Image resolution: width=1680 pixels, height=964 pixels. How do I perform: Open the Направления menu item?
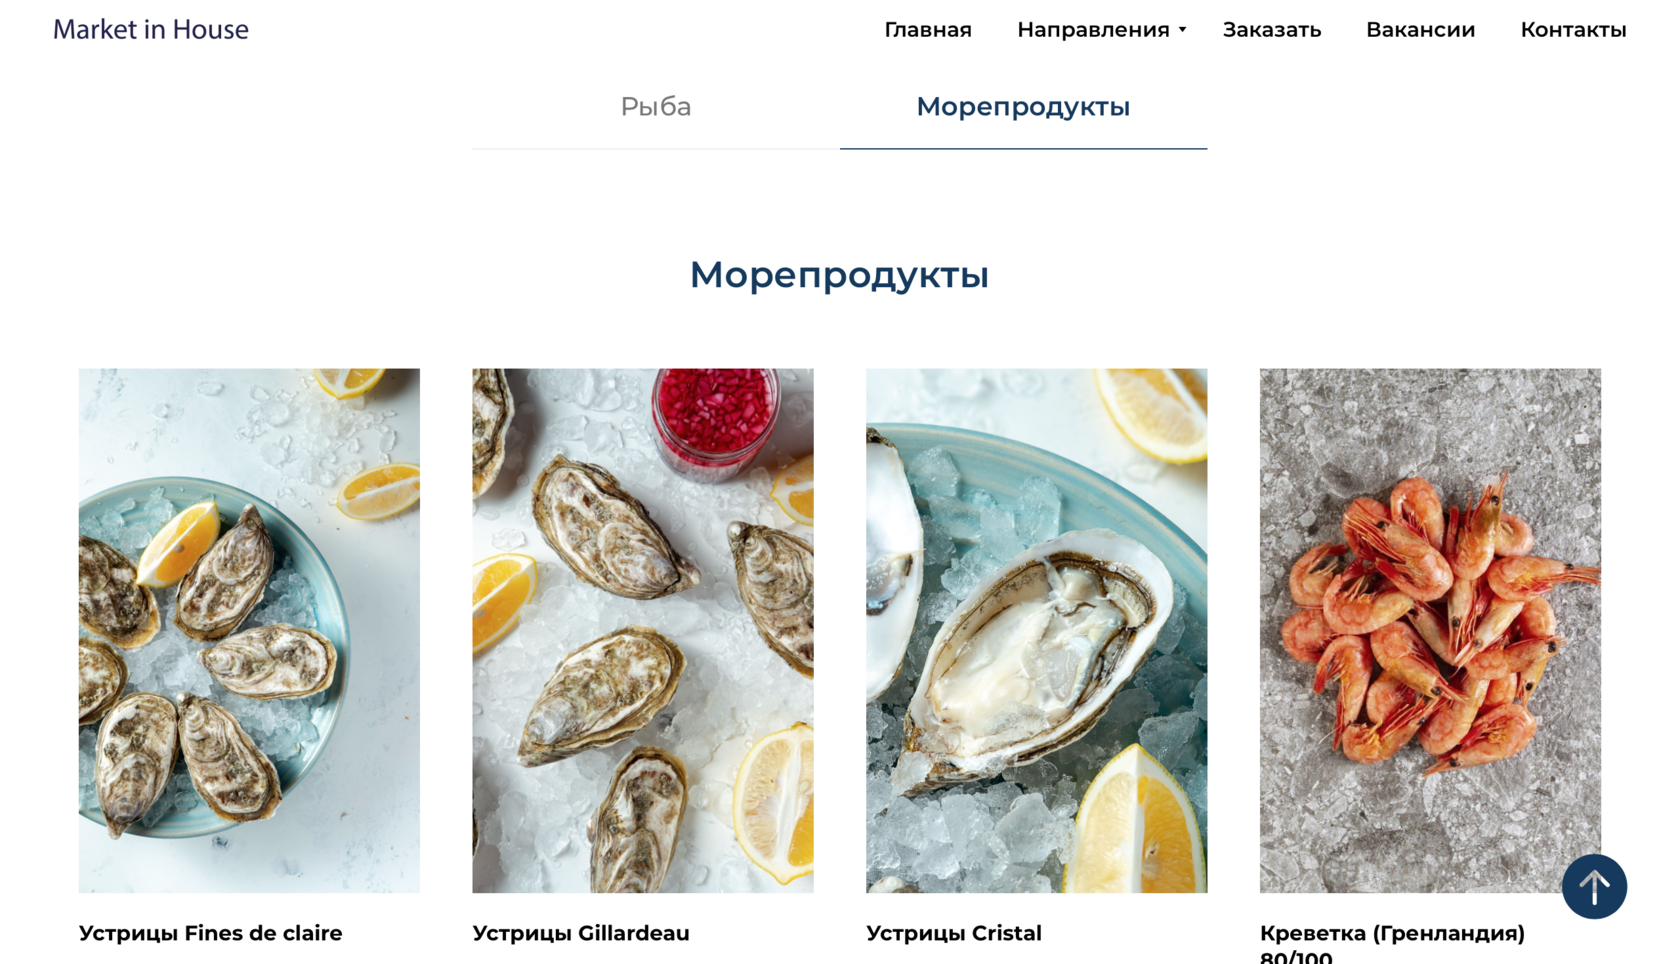[1093, 30]
